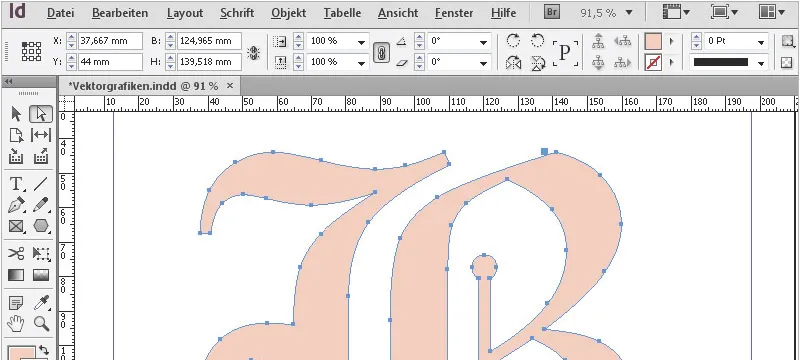The height and width of the screenshot is (360, 800).
Task: Open the Y scale percentage dropdown
Action: click(362, 64)
